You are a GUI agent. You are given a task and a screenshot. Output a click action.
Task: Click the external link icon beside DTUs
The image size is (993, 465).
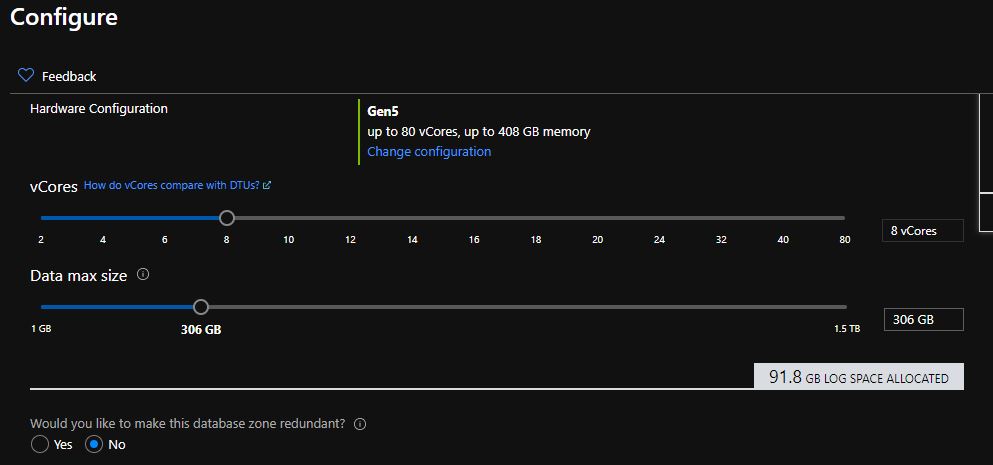267,185
